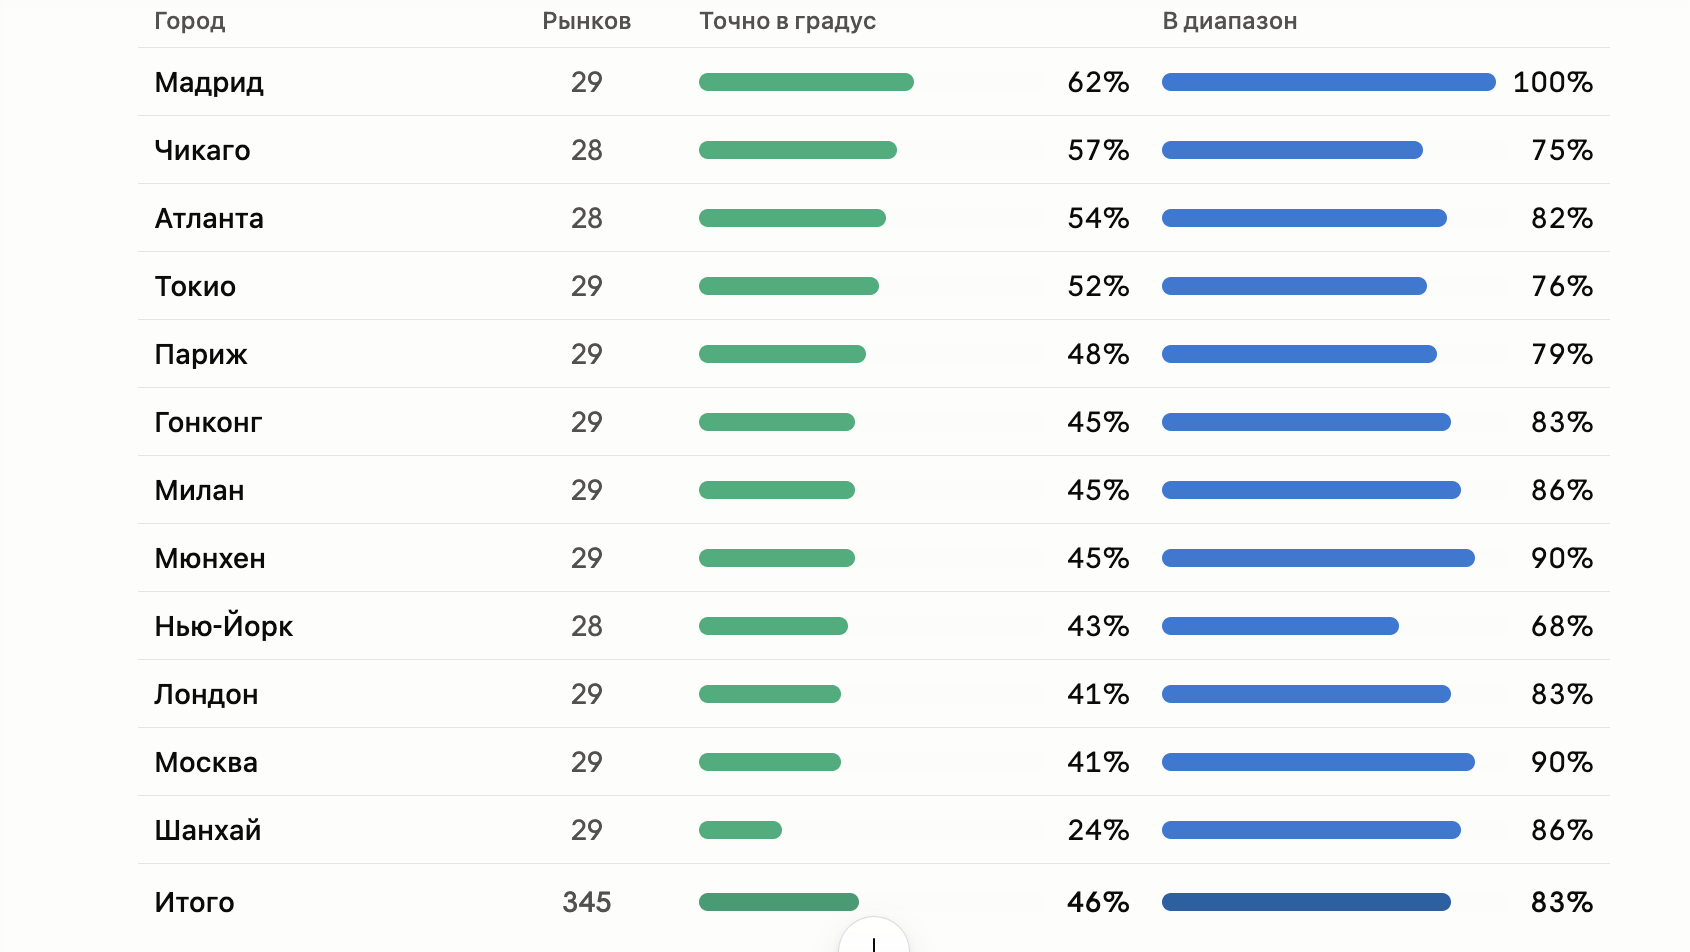The image size is (1690, 952).
Task: Click the Мюнхен city name
Action: tap(210, 558)
